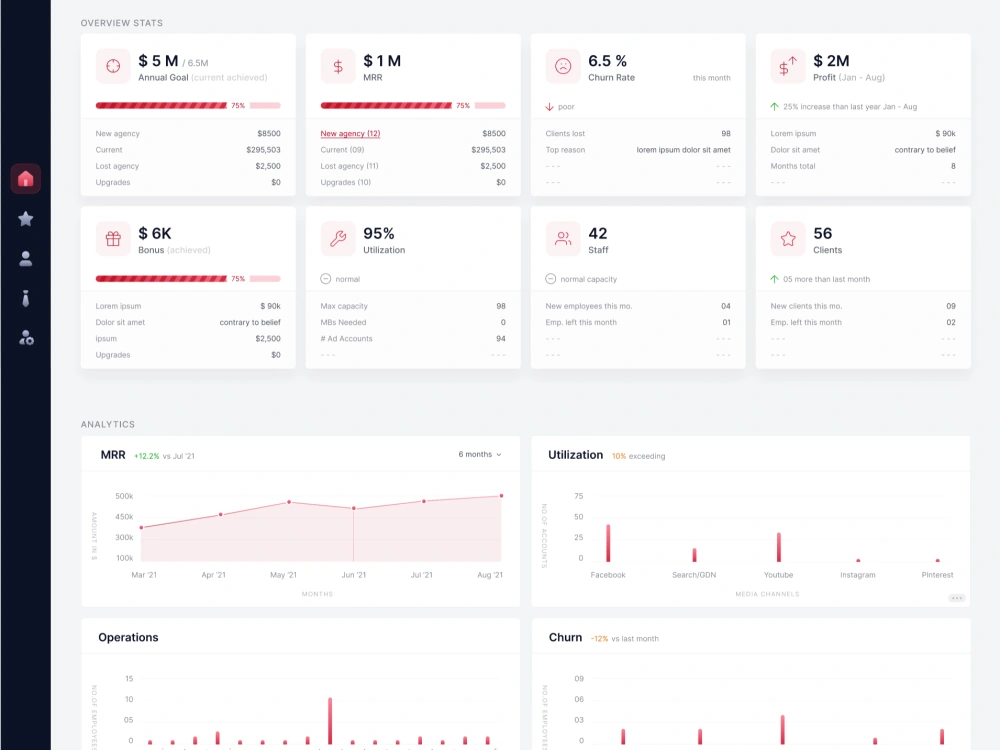The height and width of the screenshot is (750, 1000).
Task: Click 'this month' label on Churn Rate
Action: point(712,78)
